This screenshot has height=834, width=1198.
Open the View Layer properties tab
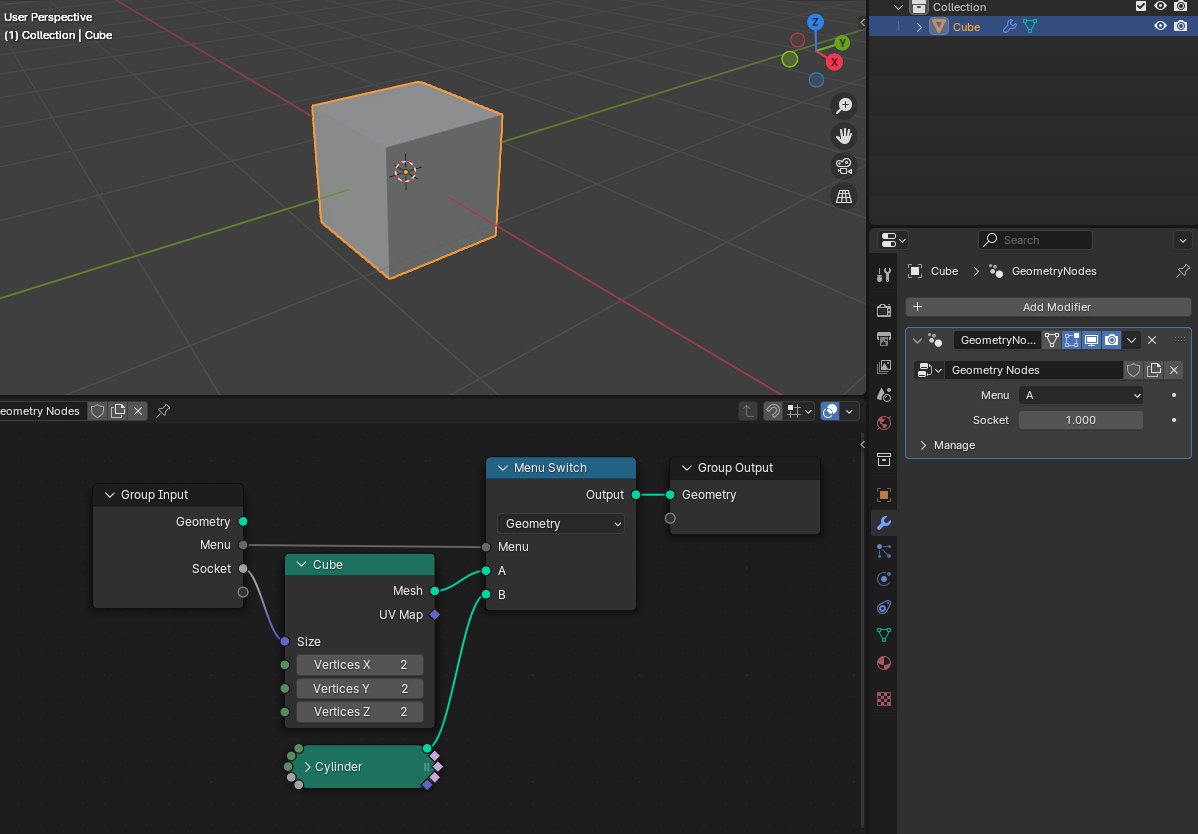(884, 367)
